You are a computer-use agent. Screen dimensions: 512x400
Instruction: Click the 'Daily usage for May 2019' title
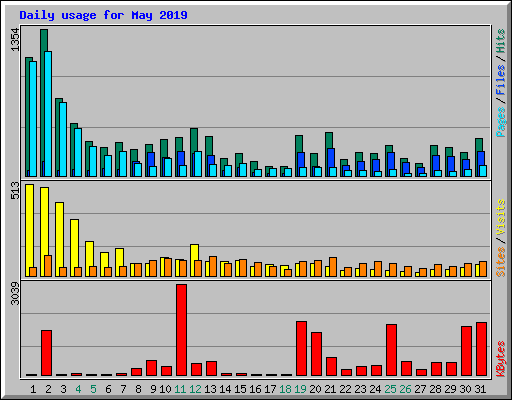(103, 15)
